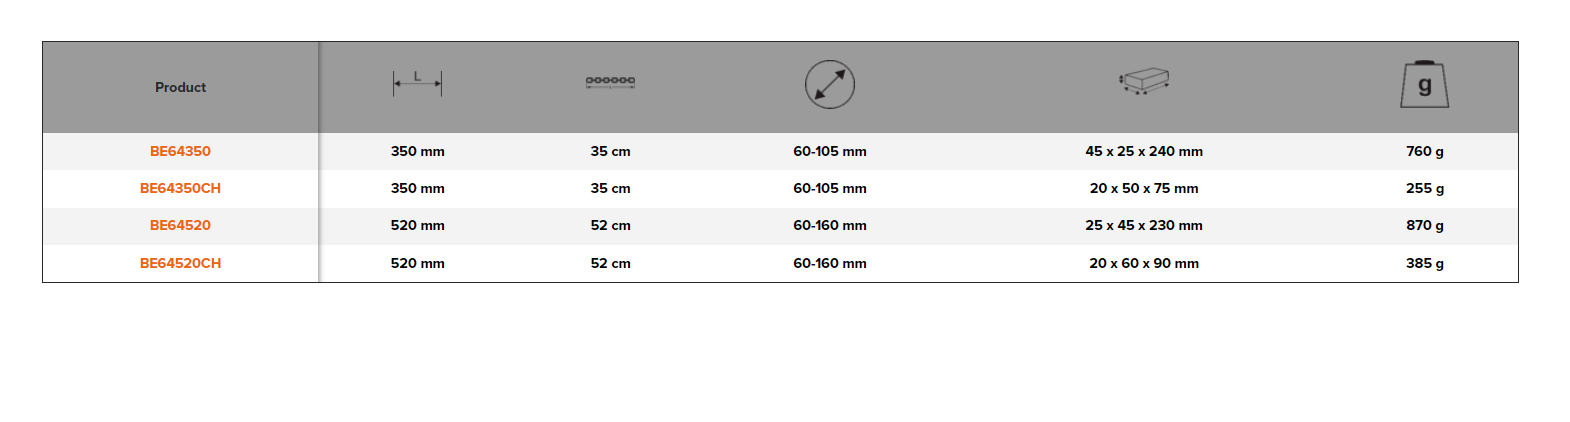Open product link BE64520CH
This screenshot has height=422, width=1570.
tap(180, 263)
